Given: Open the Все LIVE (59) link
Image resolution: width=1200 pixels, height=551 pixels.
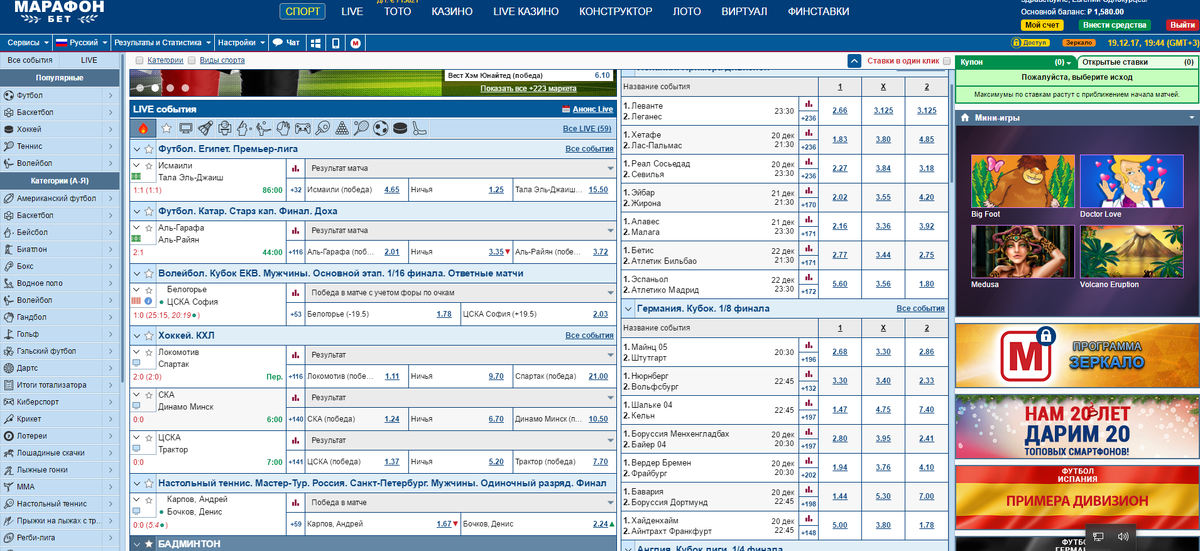Looking at the screenshot, I should pos(587,128).
